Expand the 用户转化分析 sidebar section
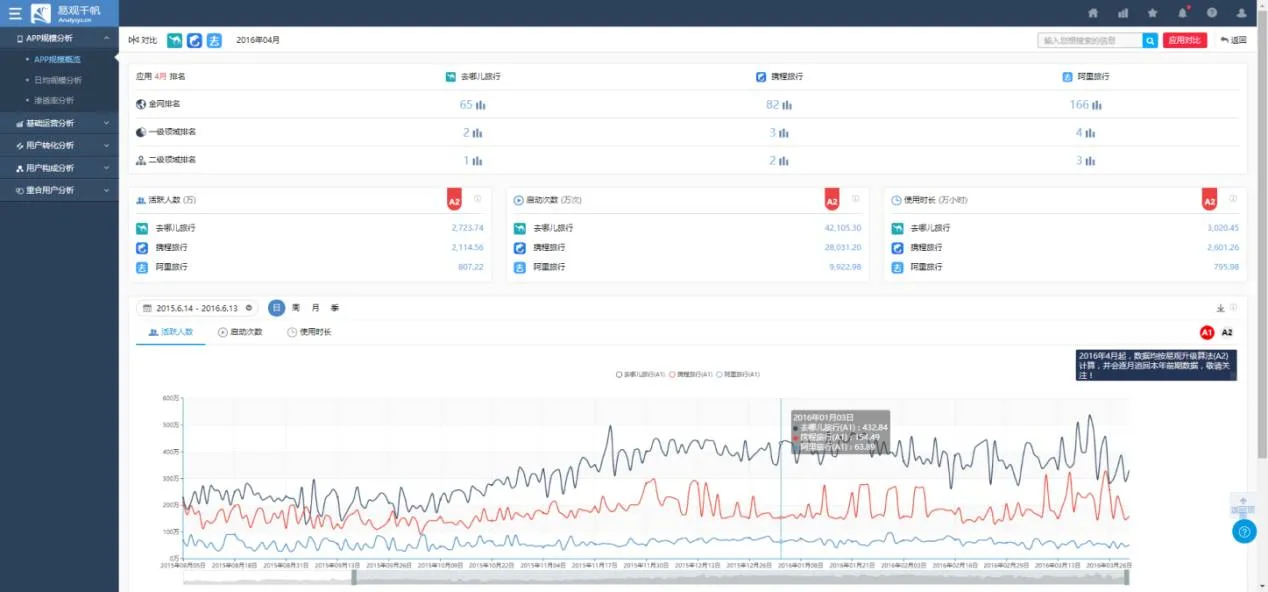This screenshot has width=1268, height=592. [59, 145]
